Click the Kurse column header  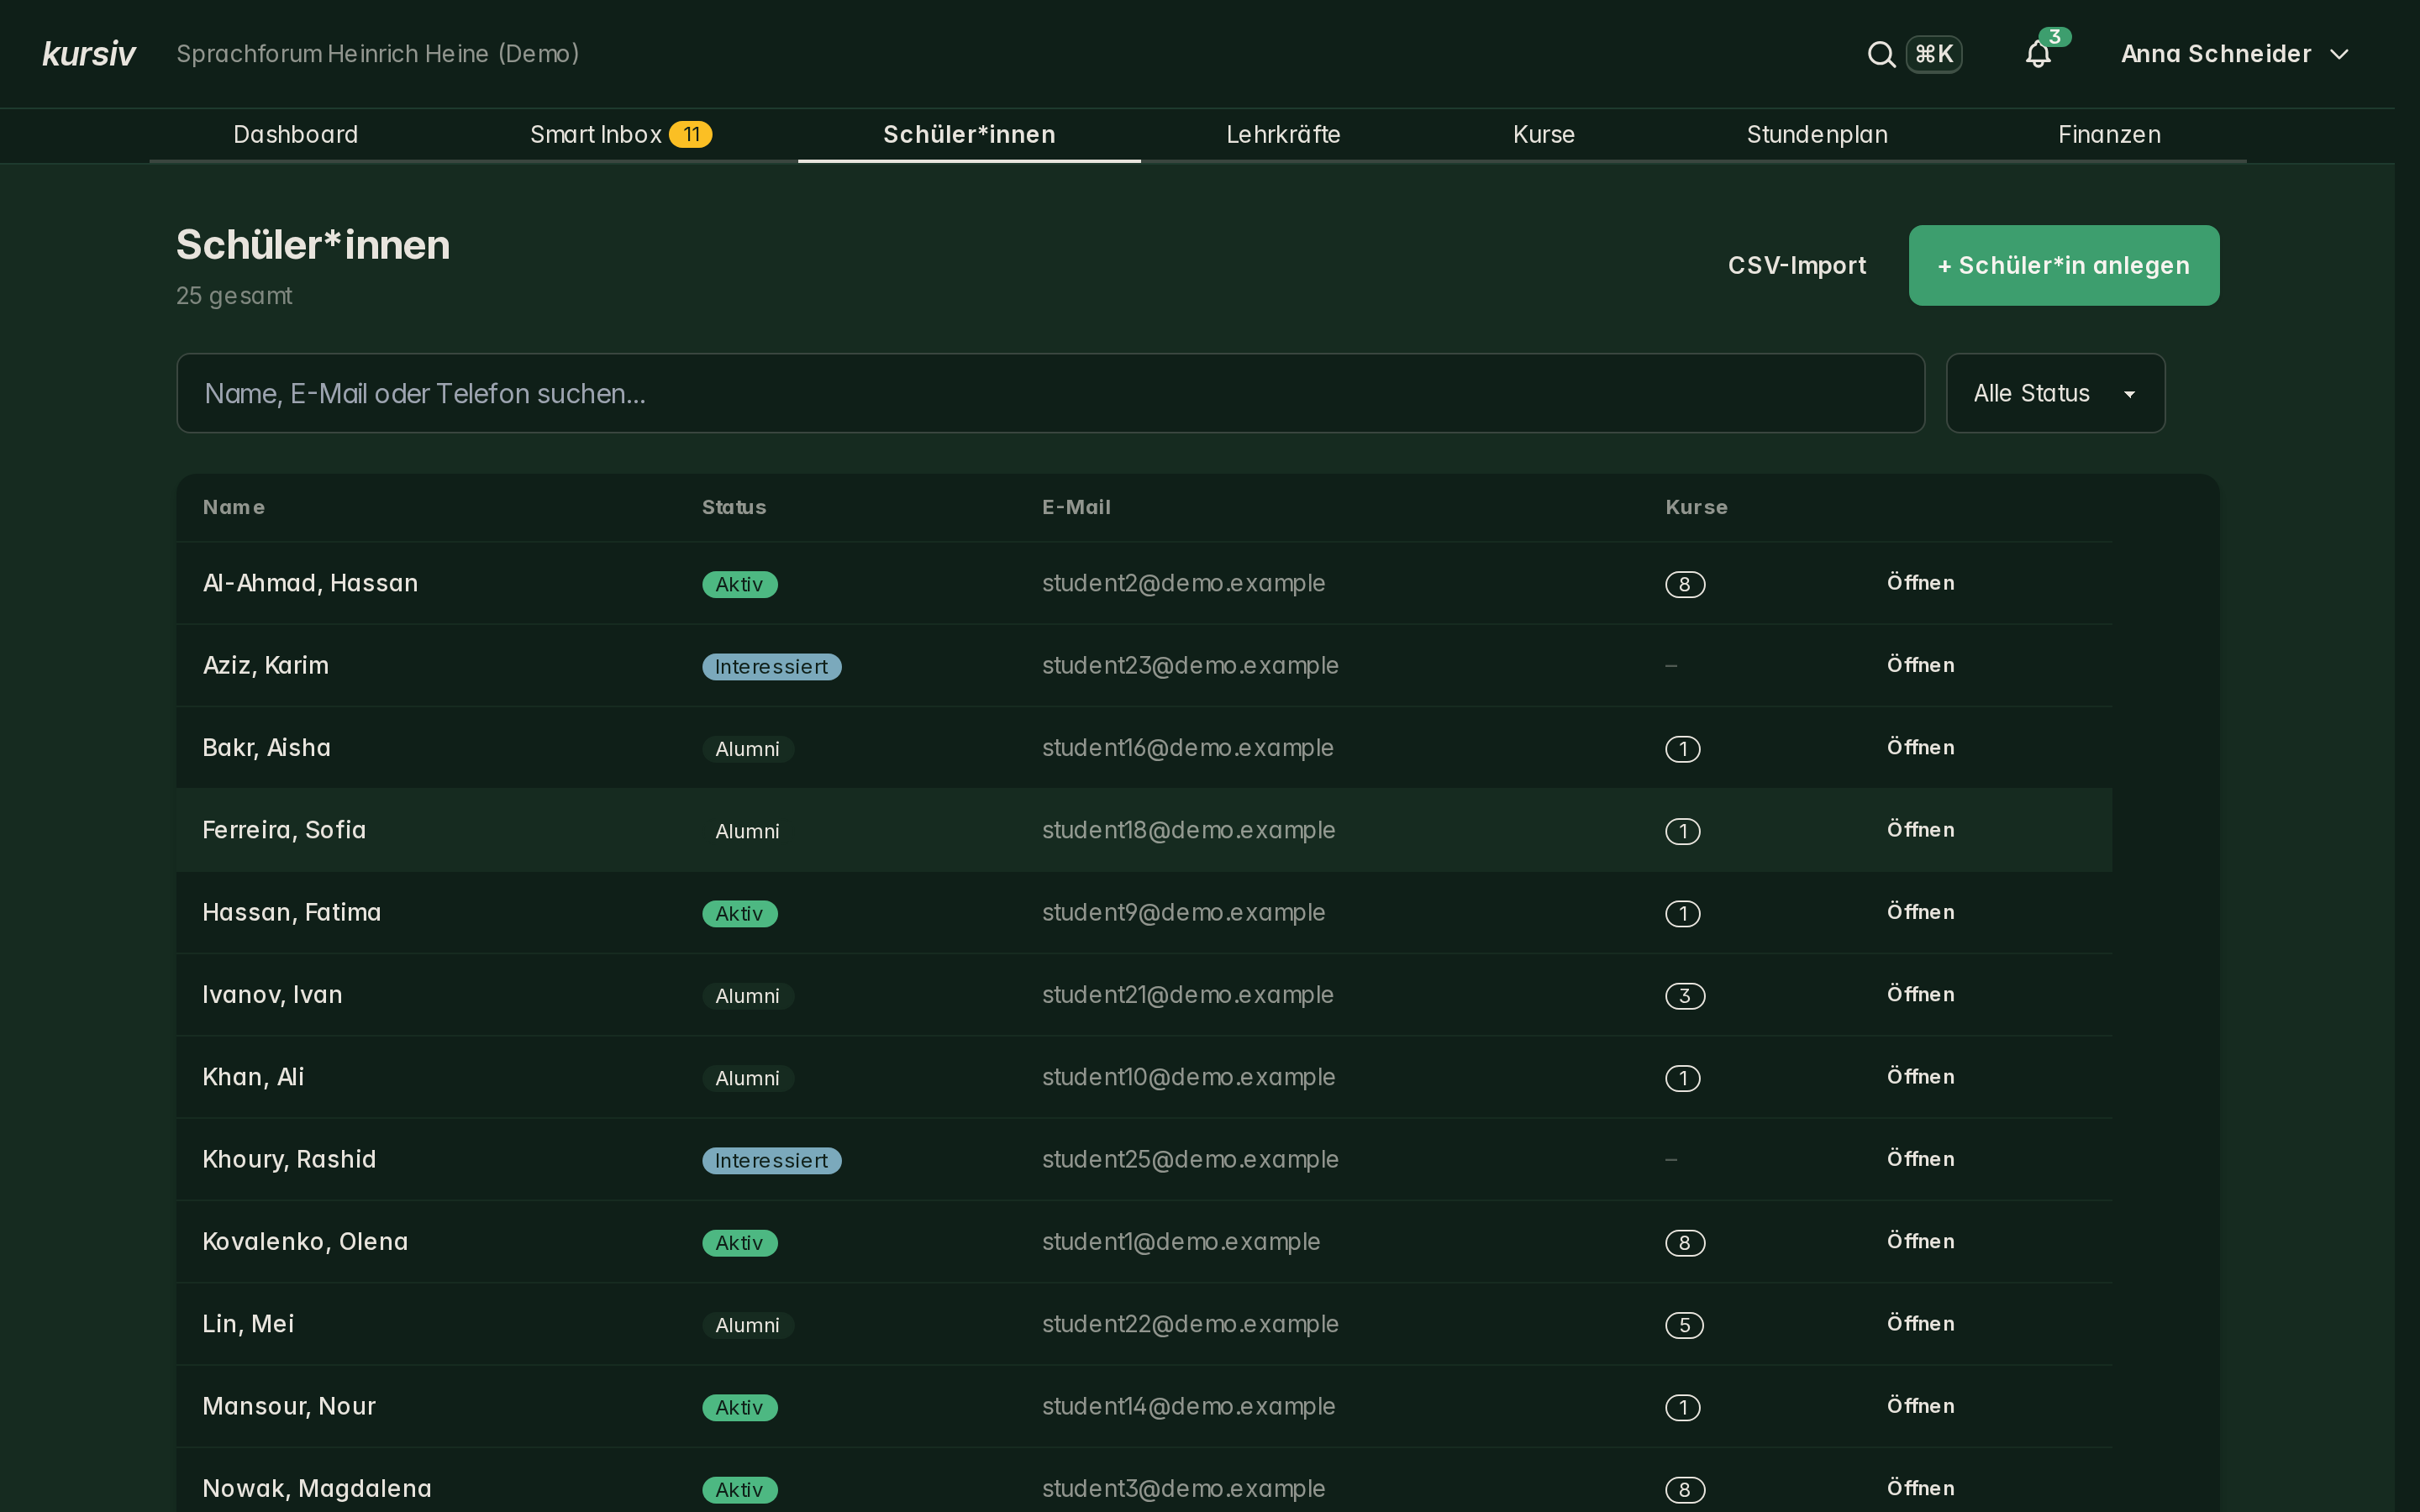[x=1696, y=507]
